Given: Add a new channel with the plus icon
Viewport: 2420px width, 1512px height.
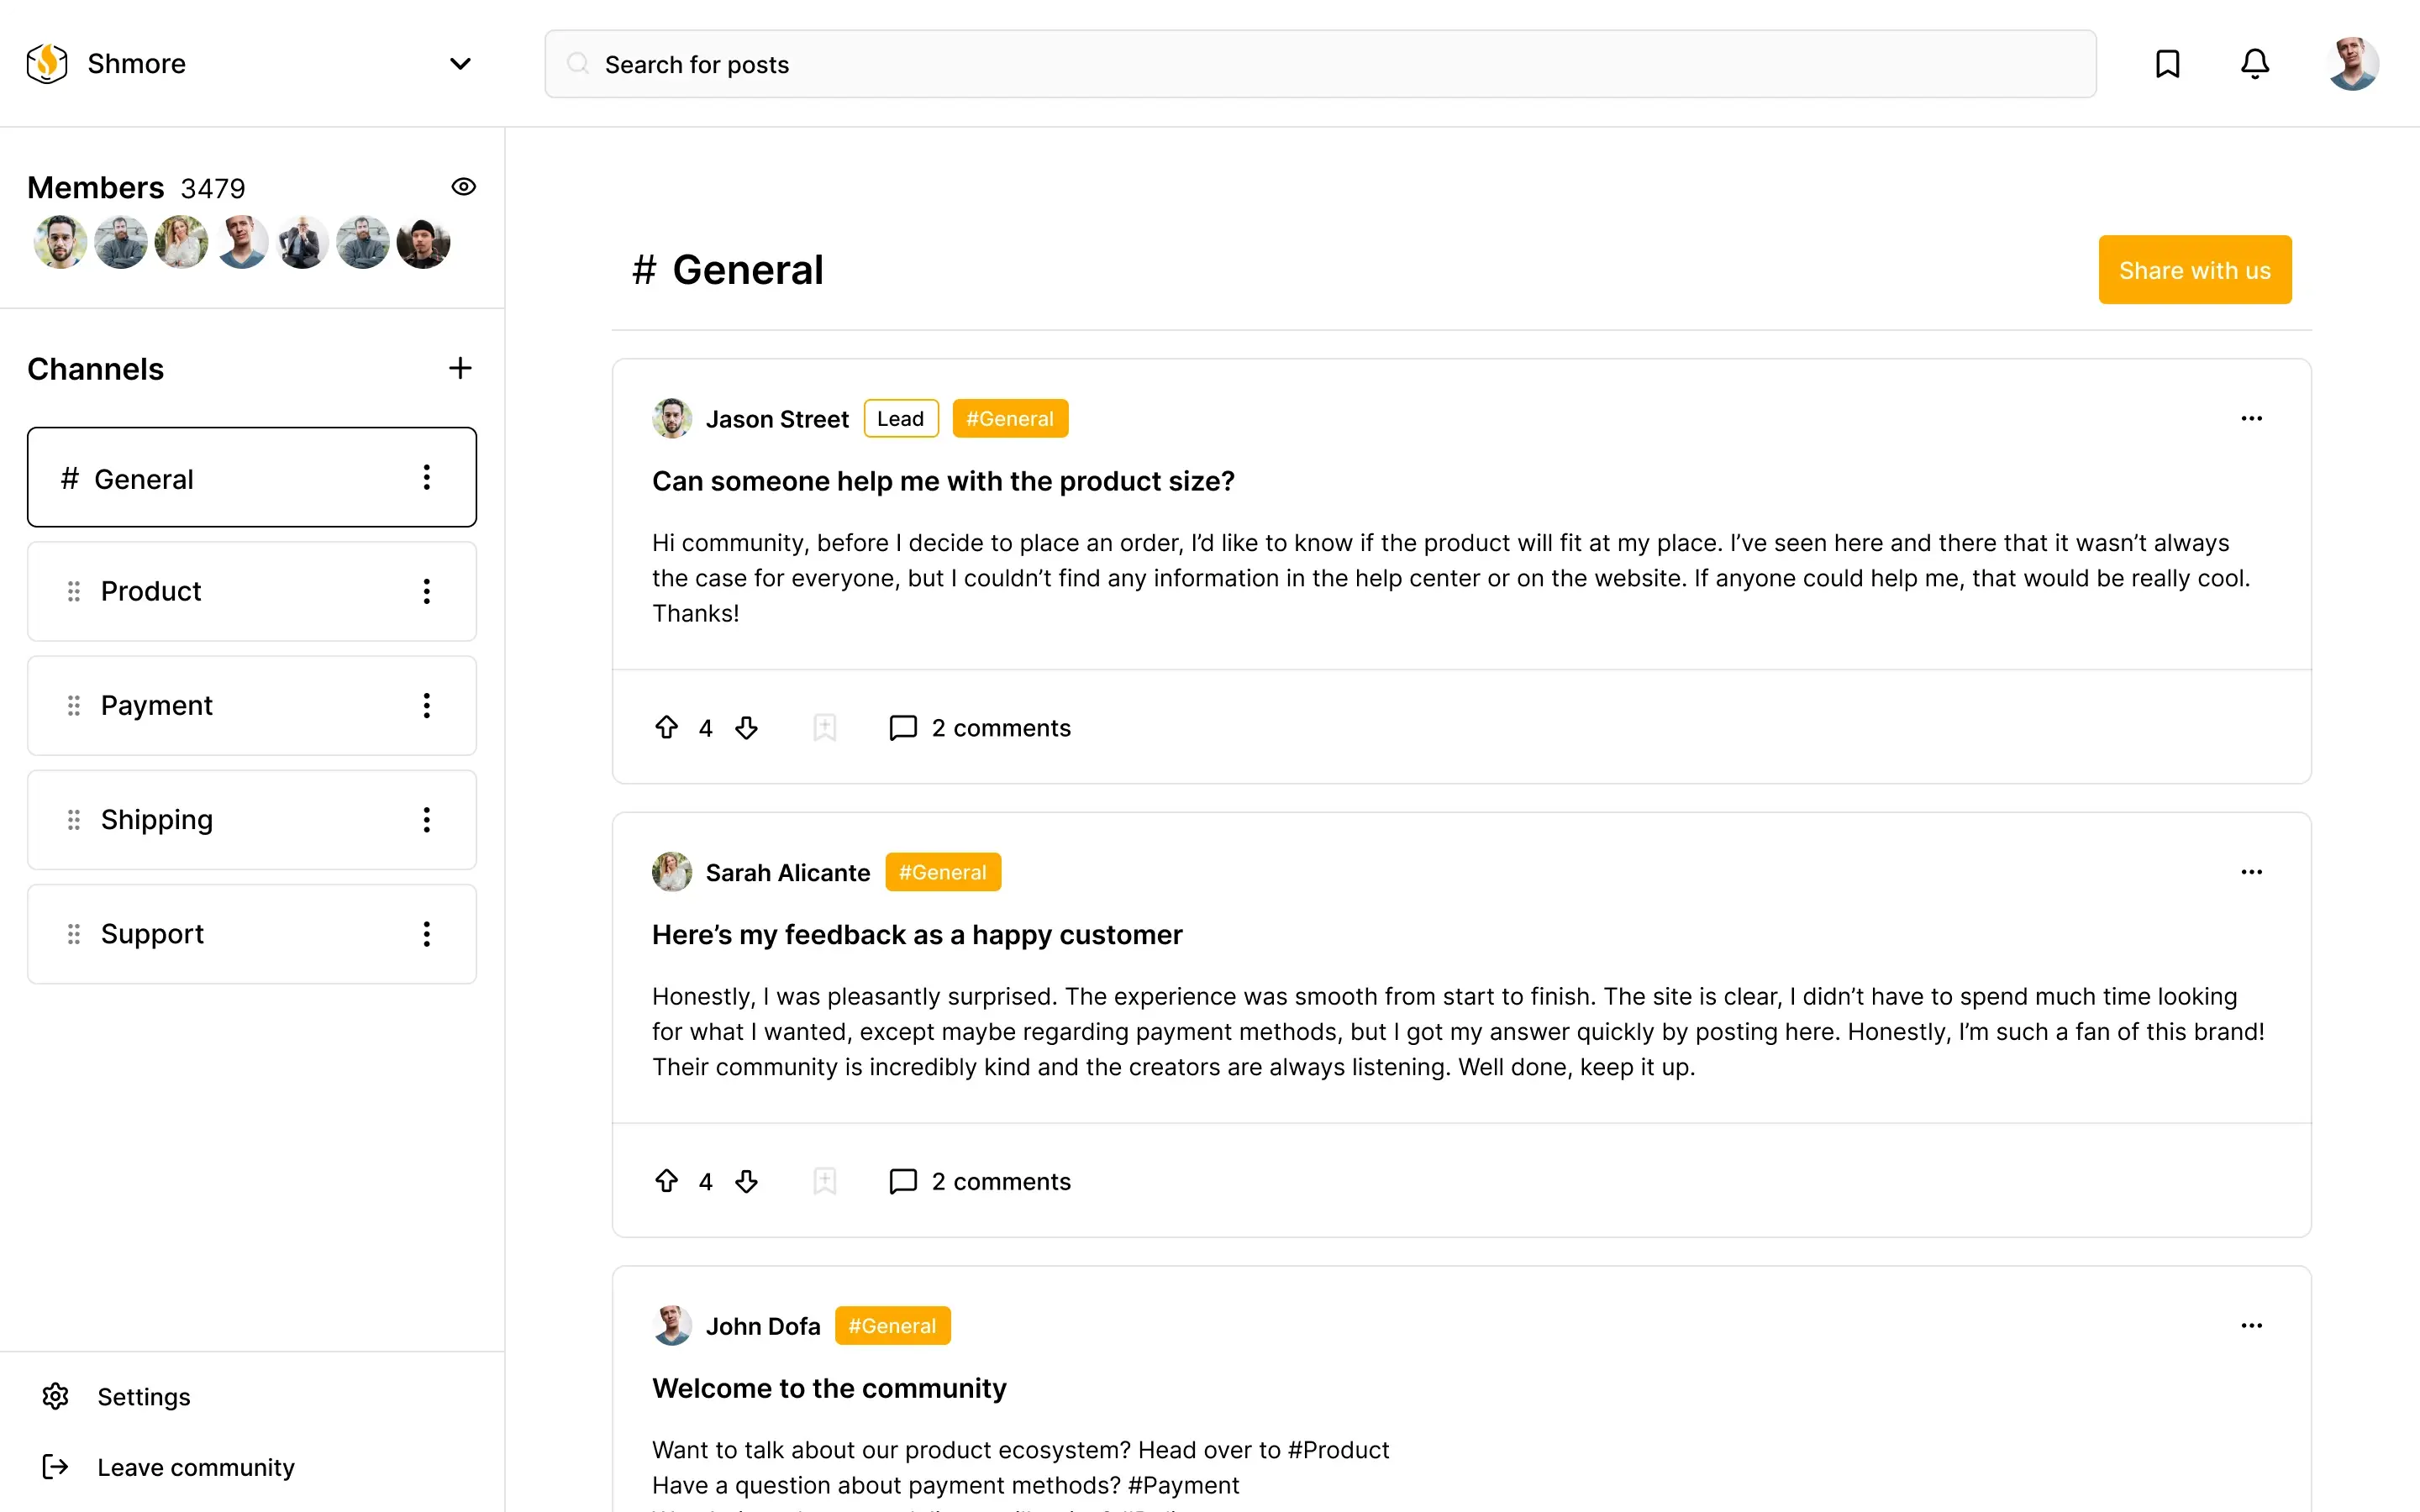Looking at the screenshot, I should point(459,367).
